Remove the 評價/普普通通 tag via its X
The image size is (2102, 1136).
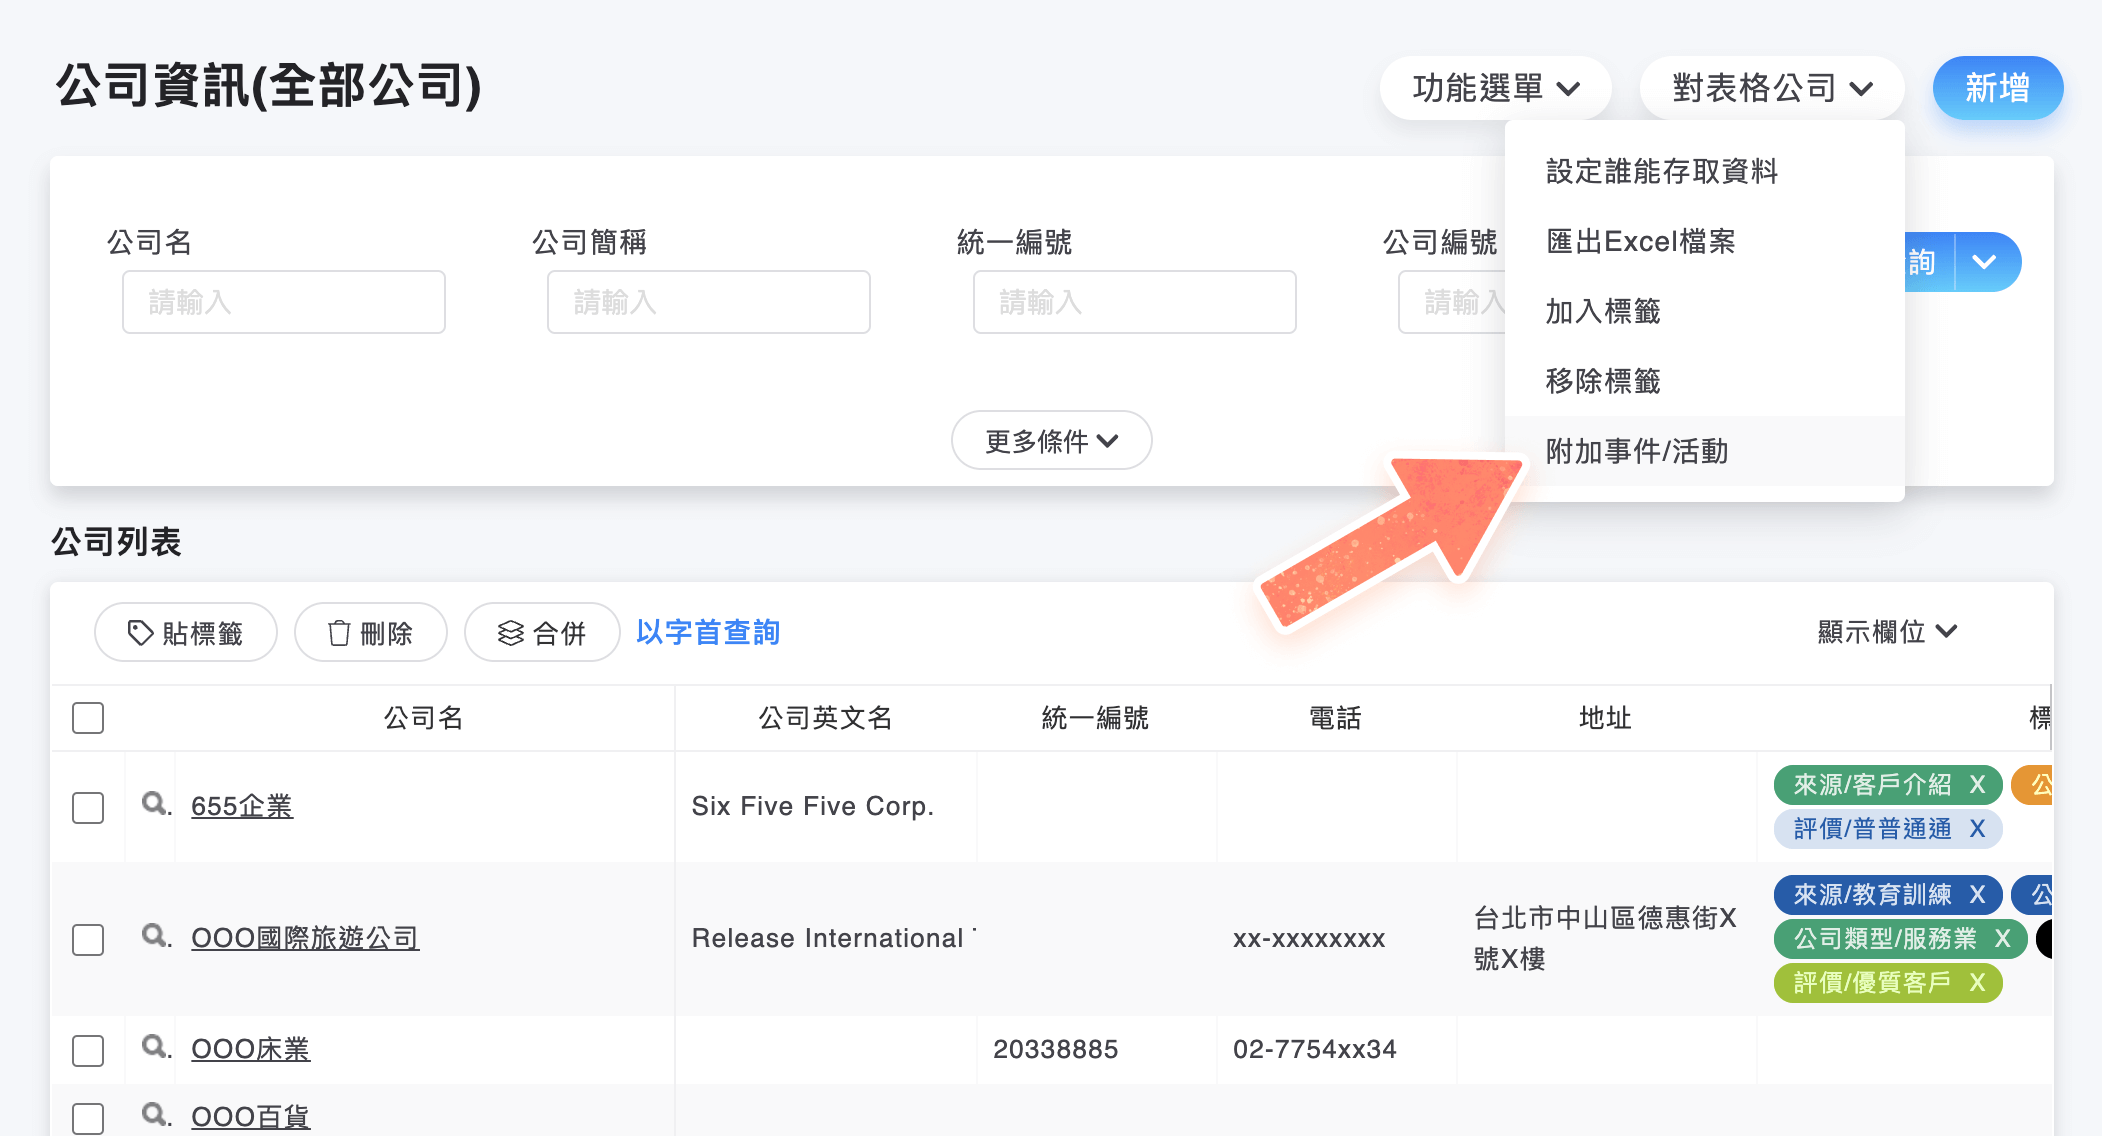pos(1978,829)
